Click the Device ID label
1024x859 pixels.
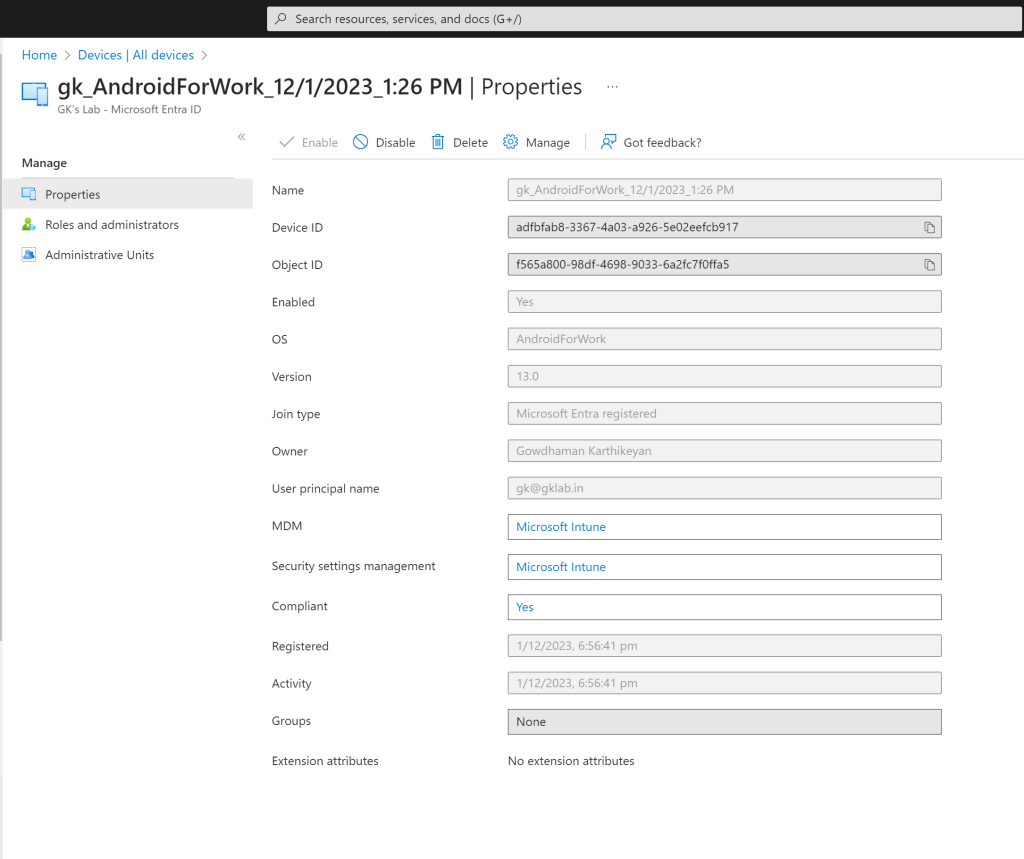(x=297, y=227)
